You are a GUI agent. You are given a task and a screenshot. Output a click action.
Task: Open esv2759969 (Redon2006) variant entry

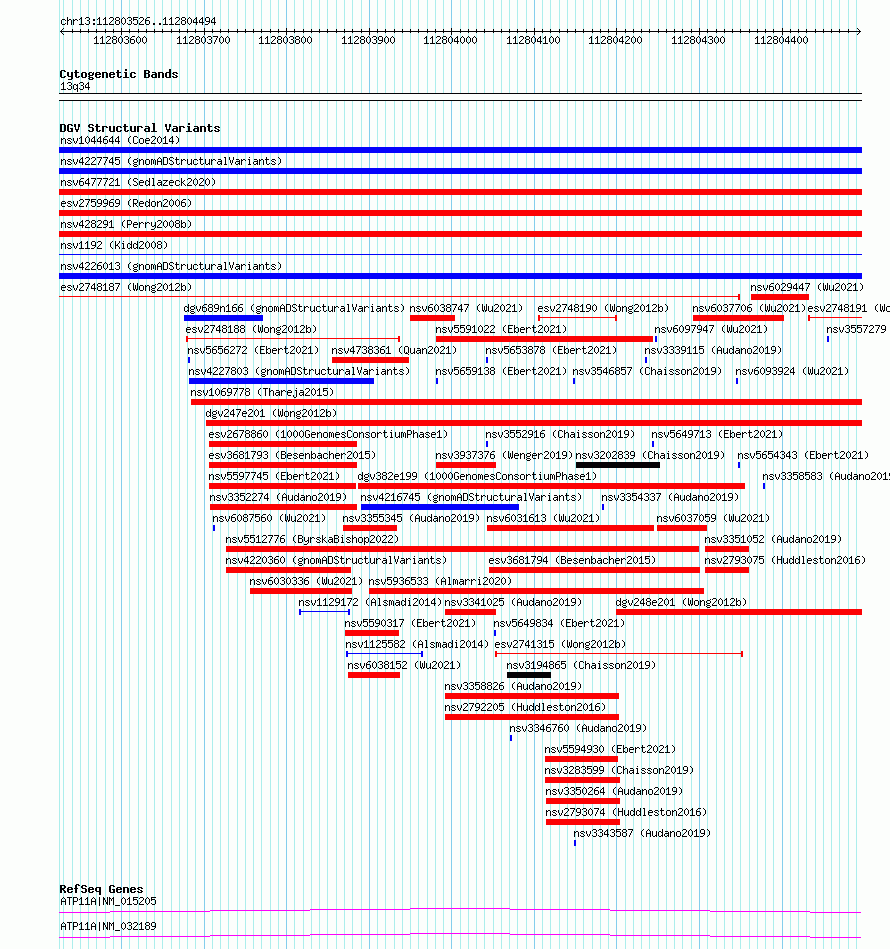click(x=126, y=203)
